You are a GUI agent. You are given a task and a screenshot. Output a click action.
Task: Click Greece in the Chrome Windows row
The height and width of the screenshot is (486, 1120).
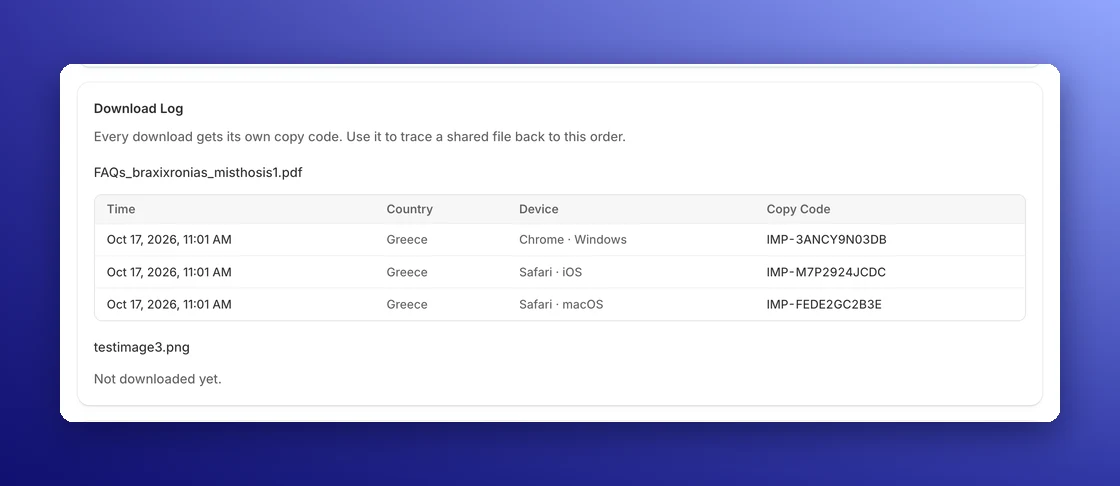tap(407, 240)
